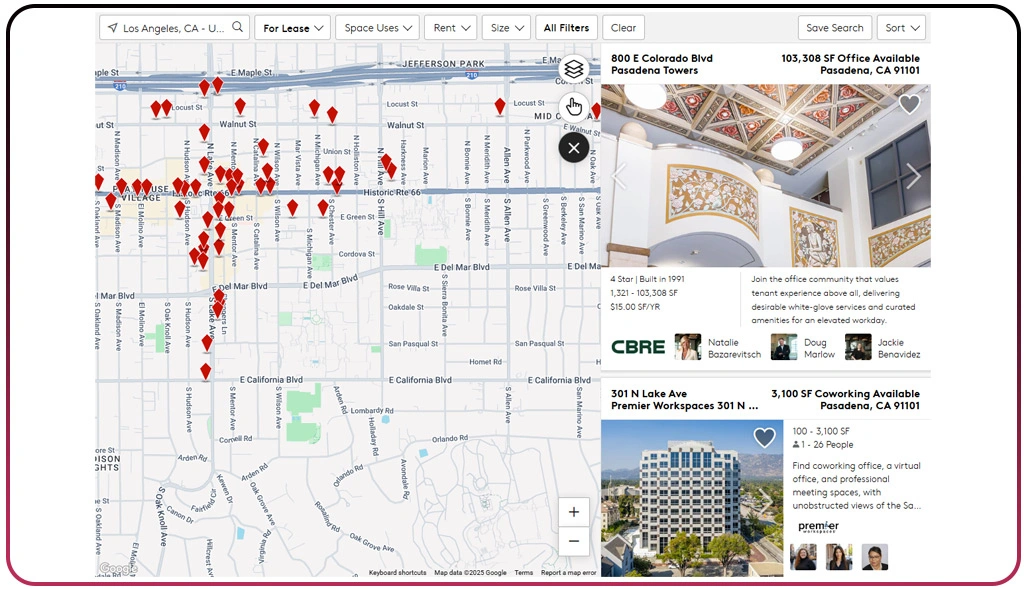Favorite the Pasadena Towers listing heart
Screen dimensions: 1026x589
pos(908,104)
